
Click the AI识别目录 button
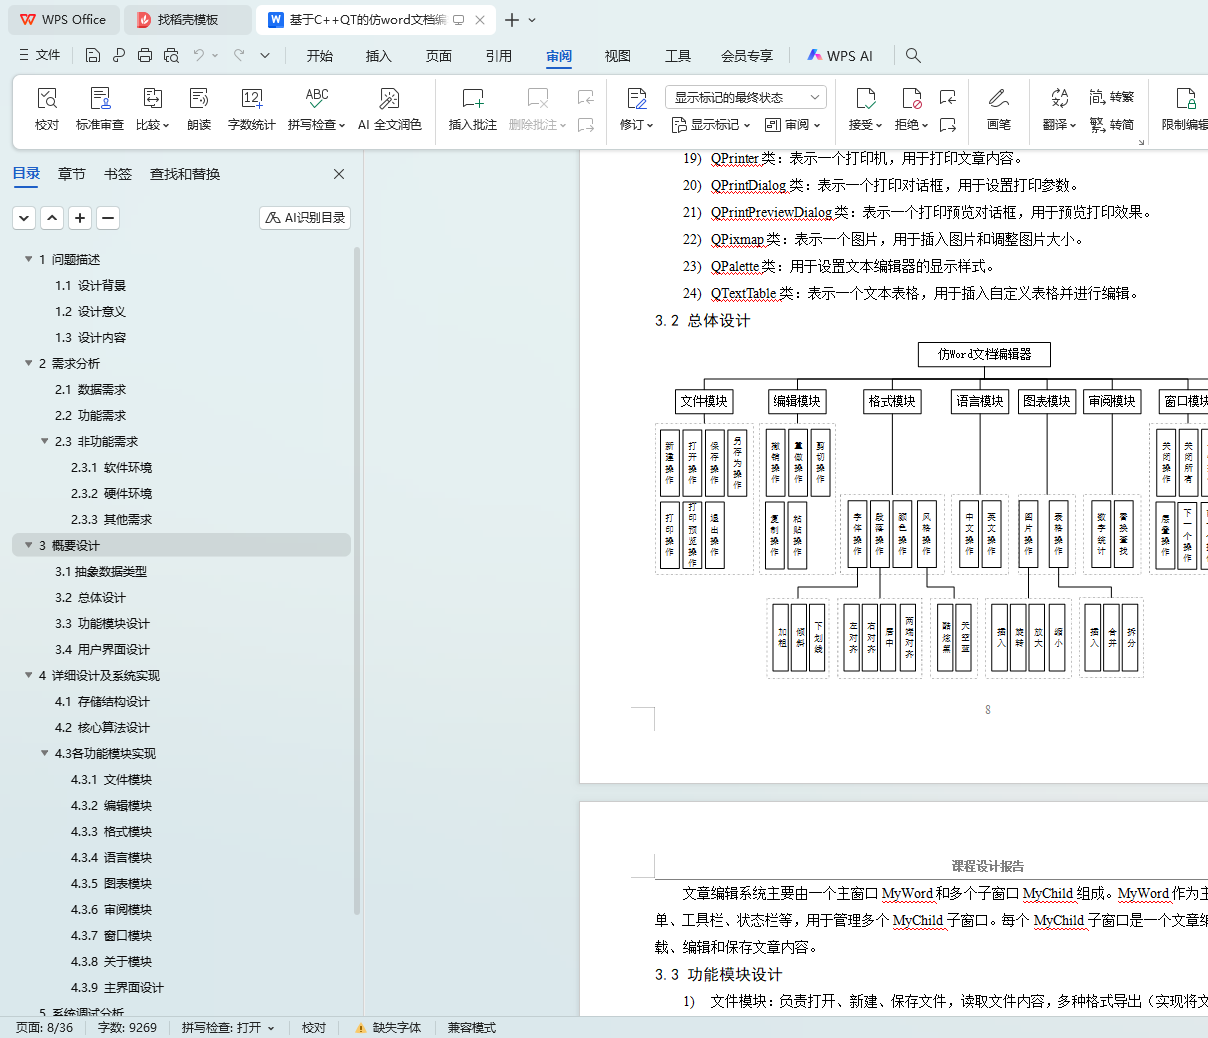click(x=305, y=218)
